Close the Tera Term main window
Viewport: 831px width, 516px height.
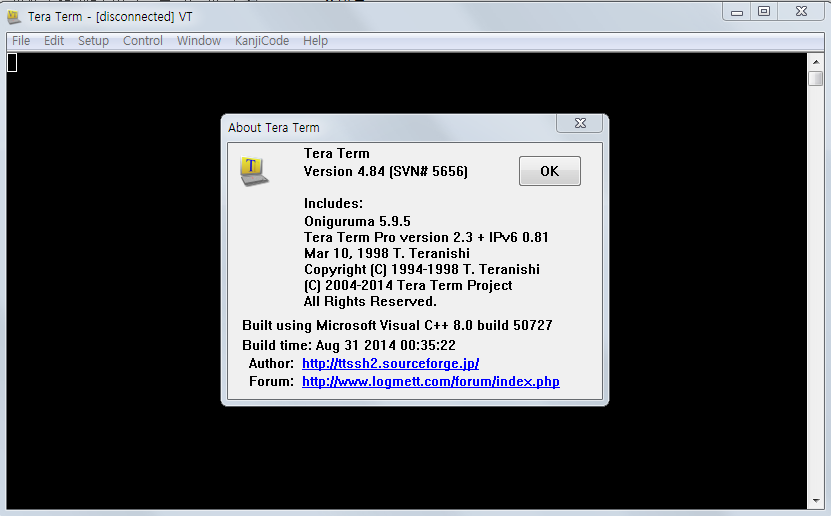pos(801,12)
